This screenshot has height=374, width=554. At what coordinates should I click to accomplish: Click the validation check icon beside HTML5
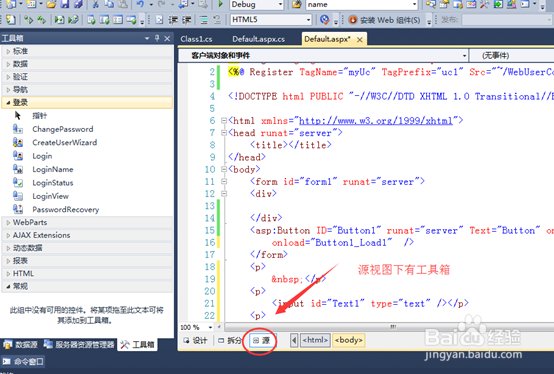(325, 20)
